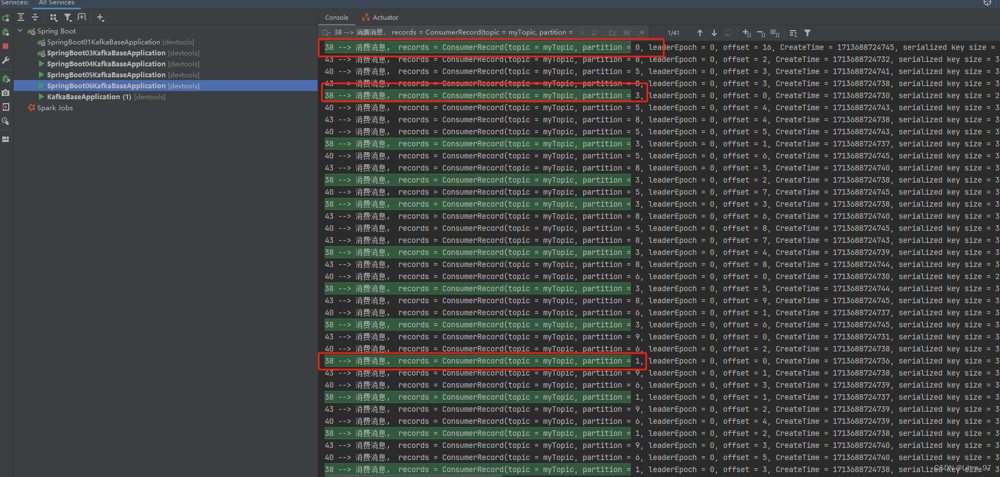Open the Group By options icon
The width and height of the screenshot is (1000, 477).
pos(54,18)
